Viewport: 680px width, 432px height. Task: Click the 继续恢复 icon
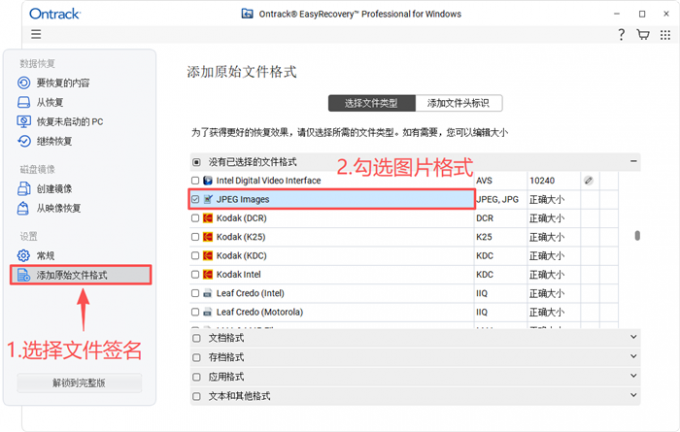coord(24,141)
